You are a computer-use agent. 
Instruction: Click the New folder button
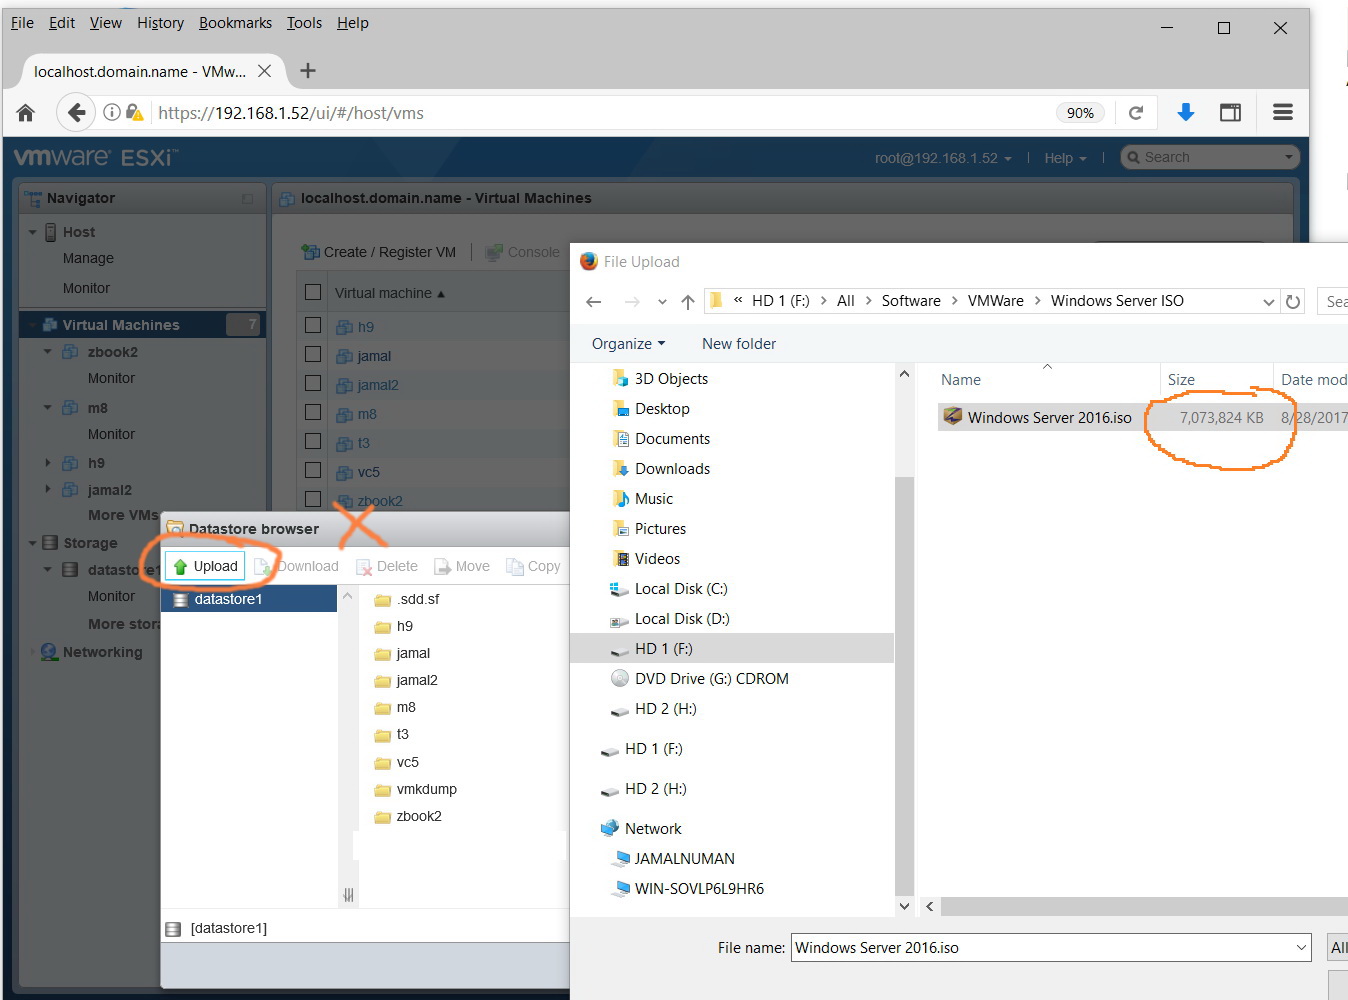click(739, 343)
